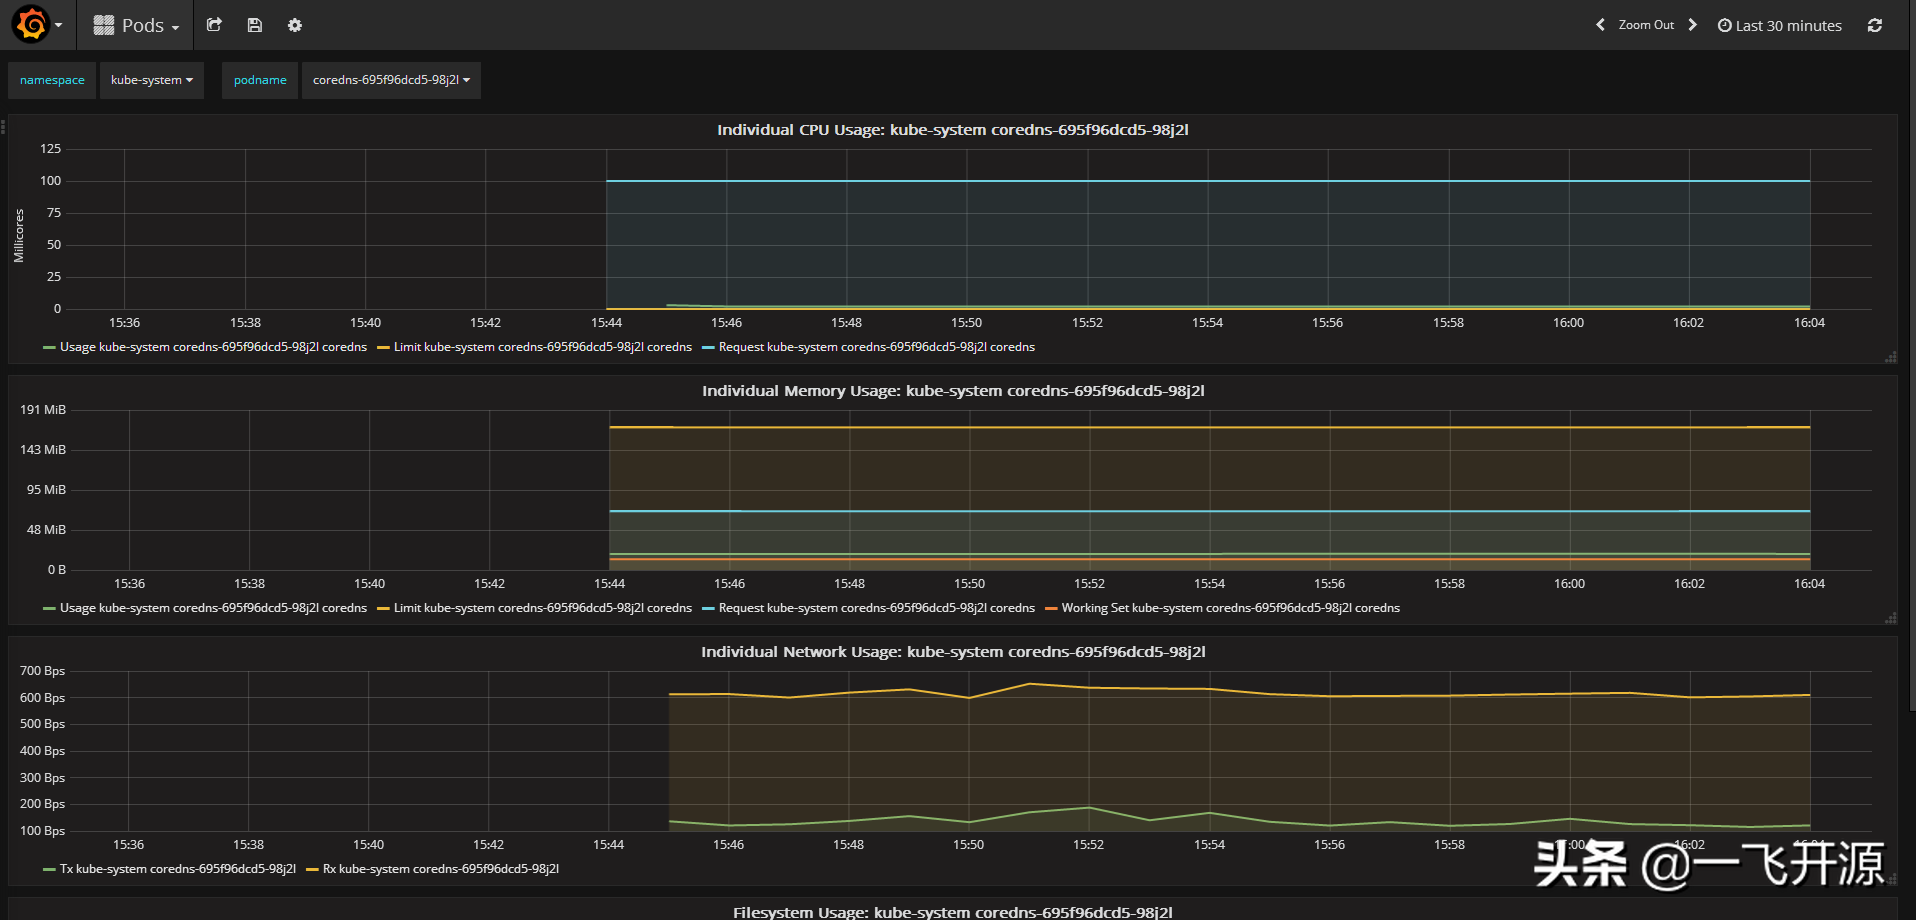Image resolution: width=1916 pixels, height=920 pixels.
Task: Open the Grafana logo main menu
Action: point(37,25)
